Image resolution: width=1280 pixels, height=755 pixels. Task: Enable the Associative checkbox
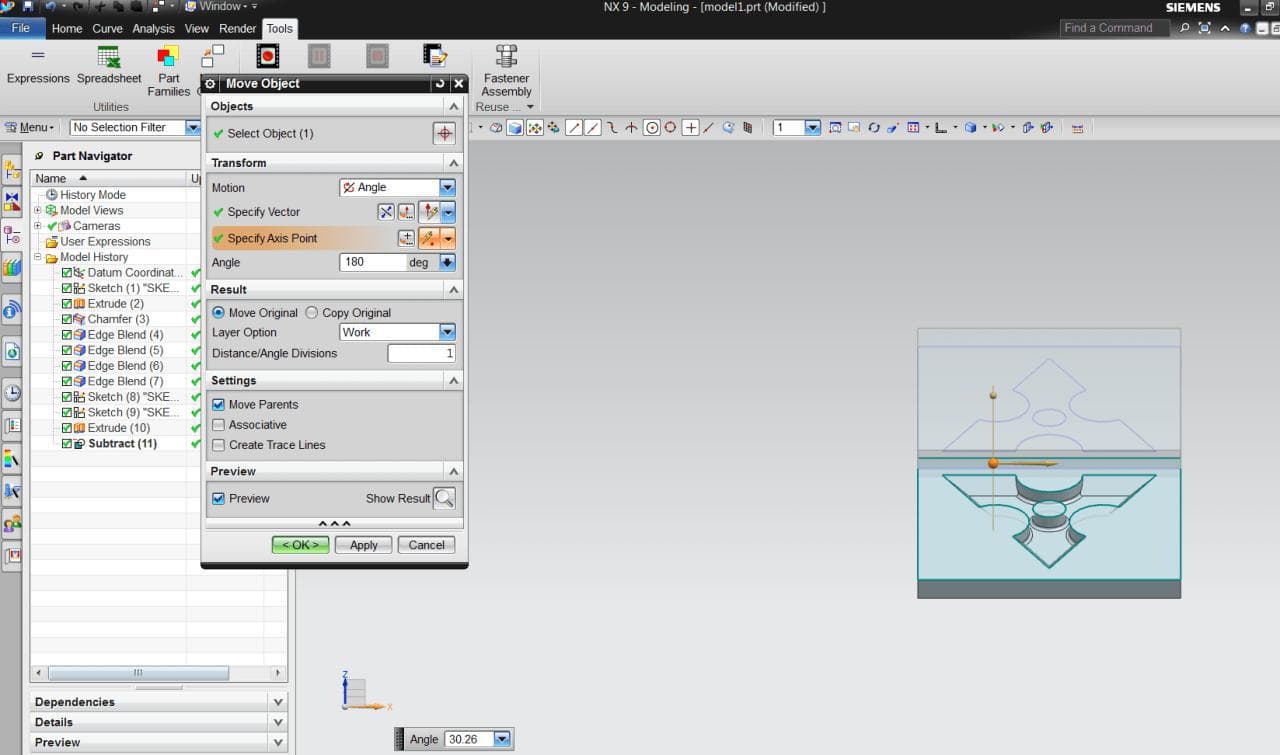tap(219, 425)
